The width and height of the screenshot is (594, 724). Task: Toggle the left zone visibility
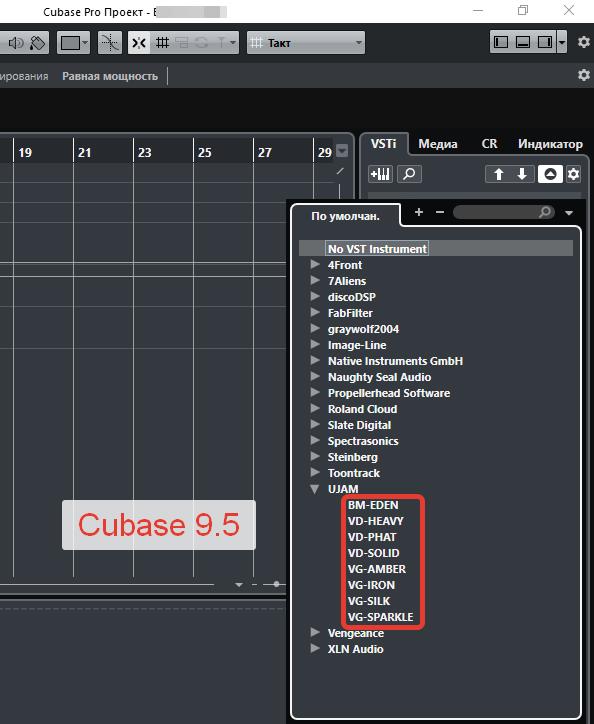pyautogui.click(x=501, y=42)
